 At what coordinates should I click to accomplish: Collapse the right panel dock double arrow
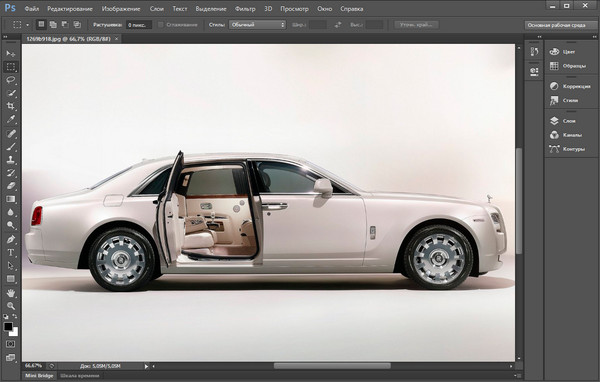click(x=594, y=37)
